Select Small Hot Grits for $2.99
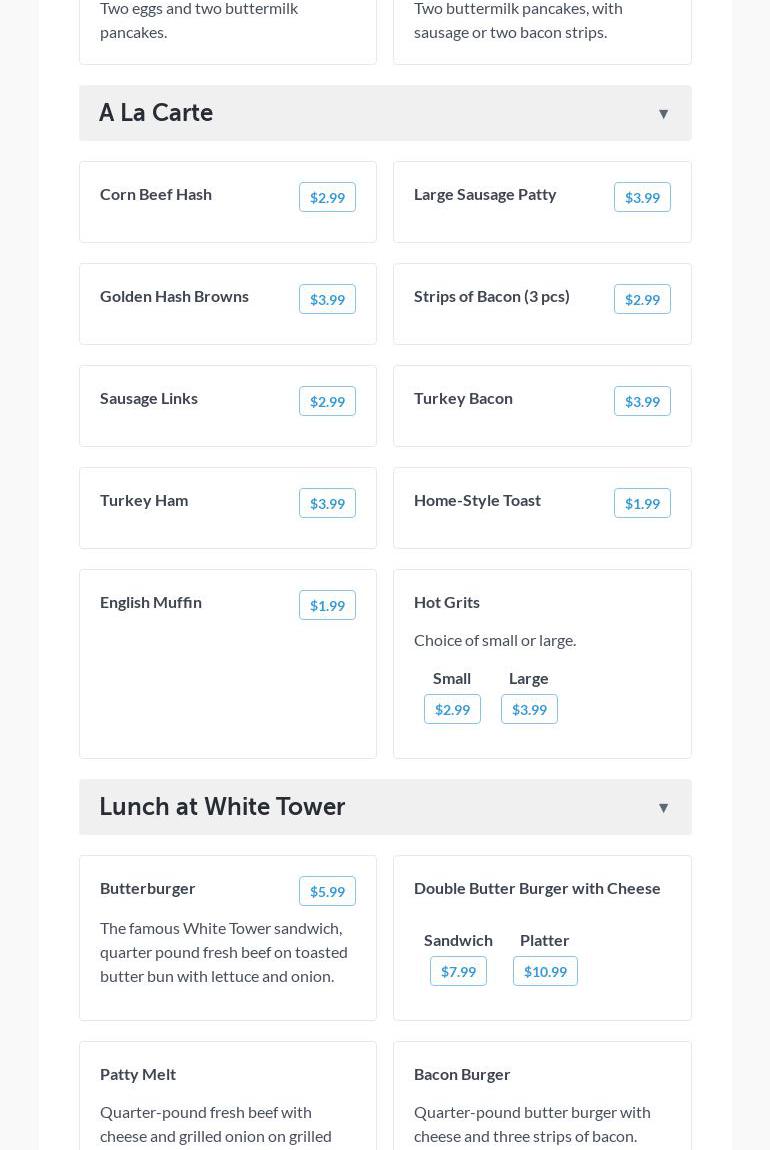Image resolution: width=770 pixels, height=1150 pixels. 452,710
